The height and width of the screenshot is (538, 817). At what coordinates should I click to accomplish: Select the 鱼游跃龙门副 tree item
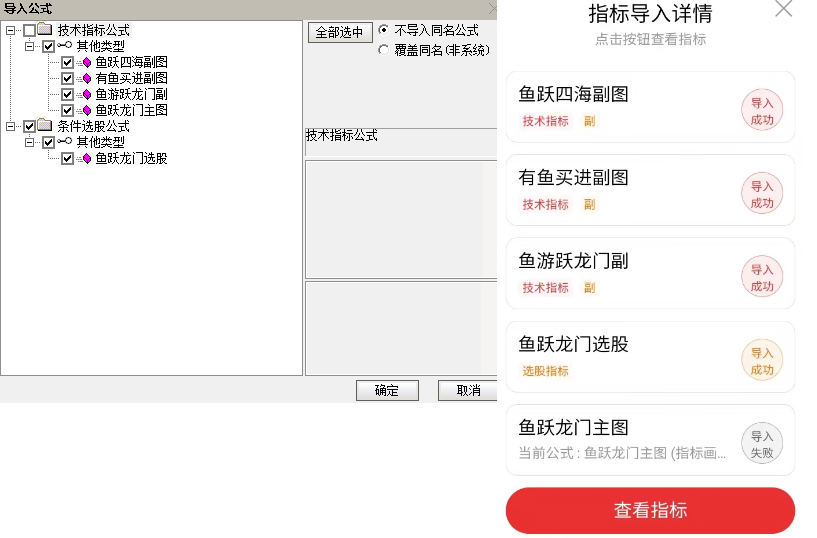[131, 94]
